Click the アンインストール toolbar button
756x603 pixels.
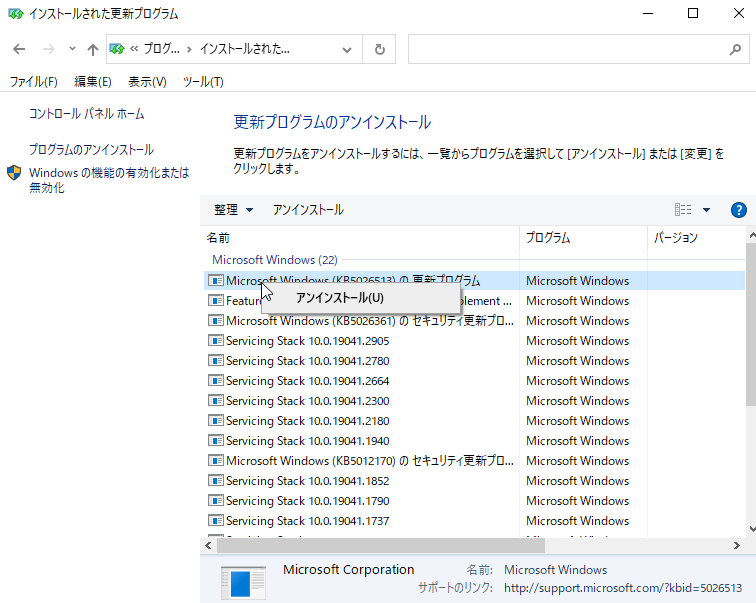pyautogui.click(x=308, y=210)
